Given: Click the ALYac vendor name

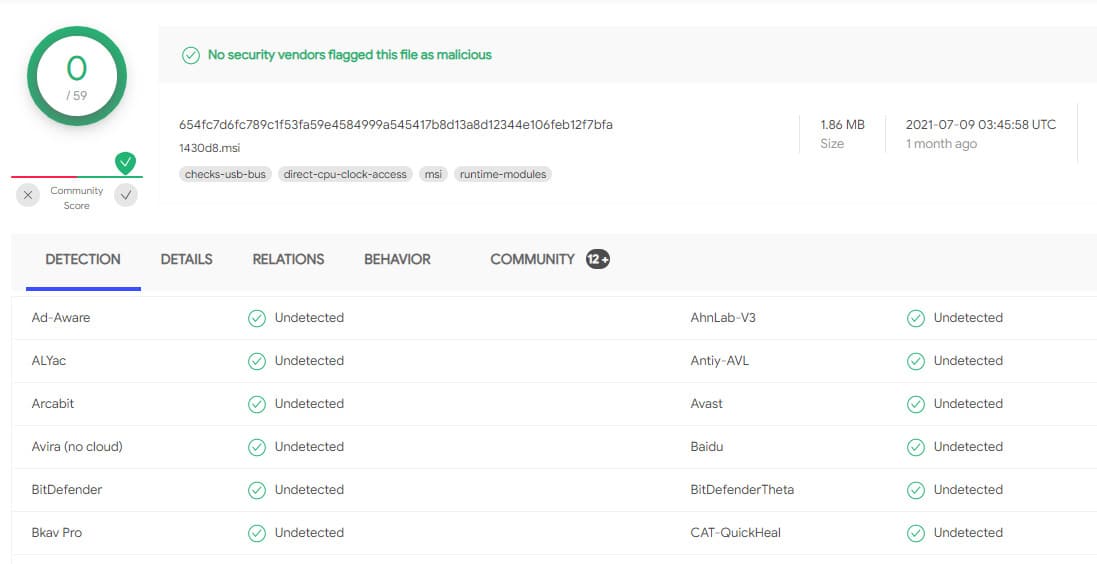Looking at the screenshot, I should [49, 361].
